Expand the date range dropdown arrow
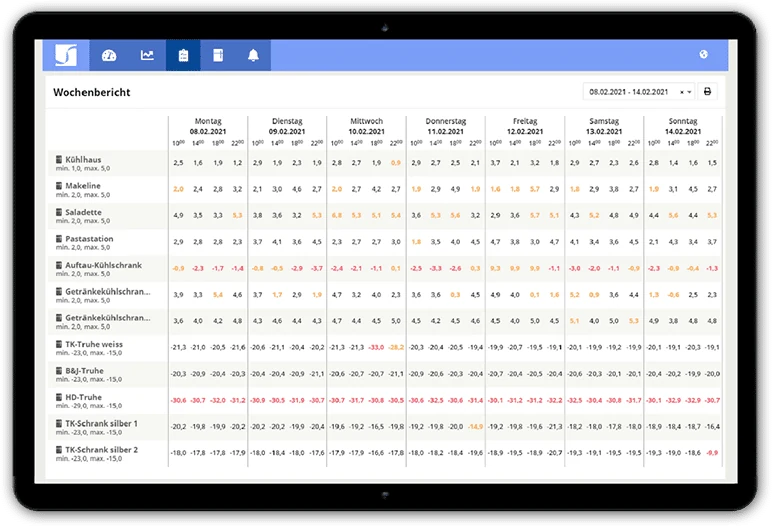The image size is (772, 526). click(689, 92)
